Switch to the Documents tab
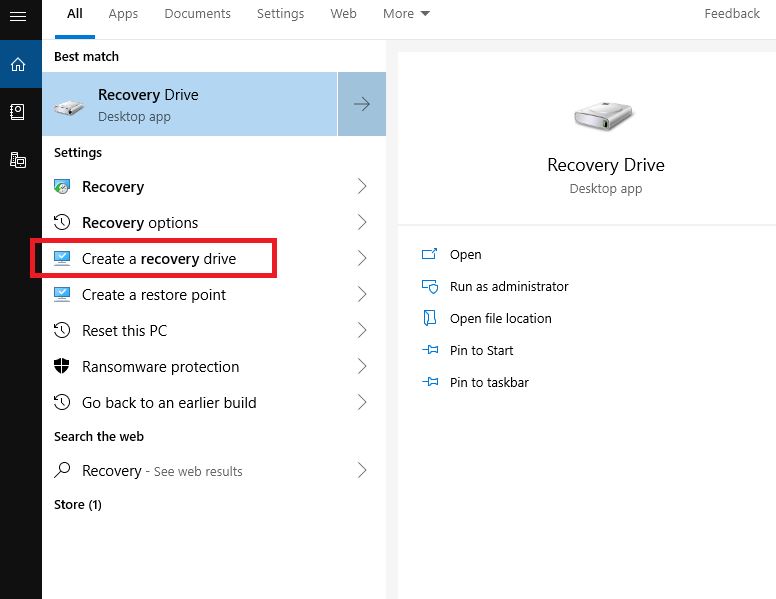Screen dimensions: 776x599 click(197, 14)
